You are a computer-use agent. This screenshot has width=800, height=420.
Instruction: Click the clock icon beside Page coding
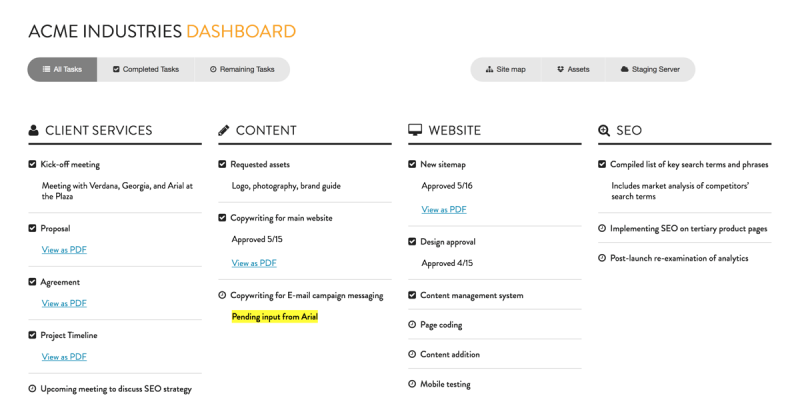point(412,325)
